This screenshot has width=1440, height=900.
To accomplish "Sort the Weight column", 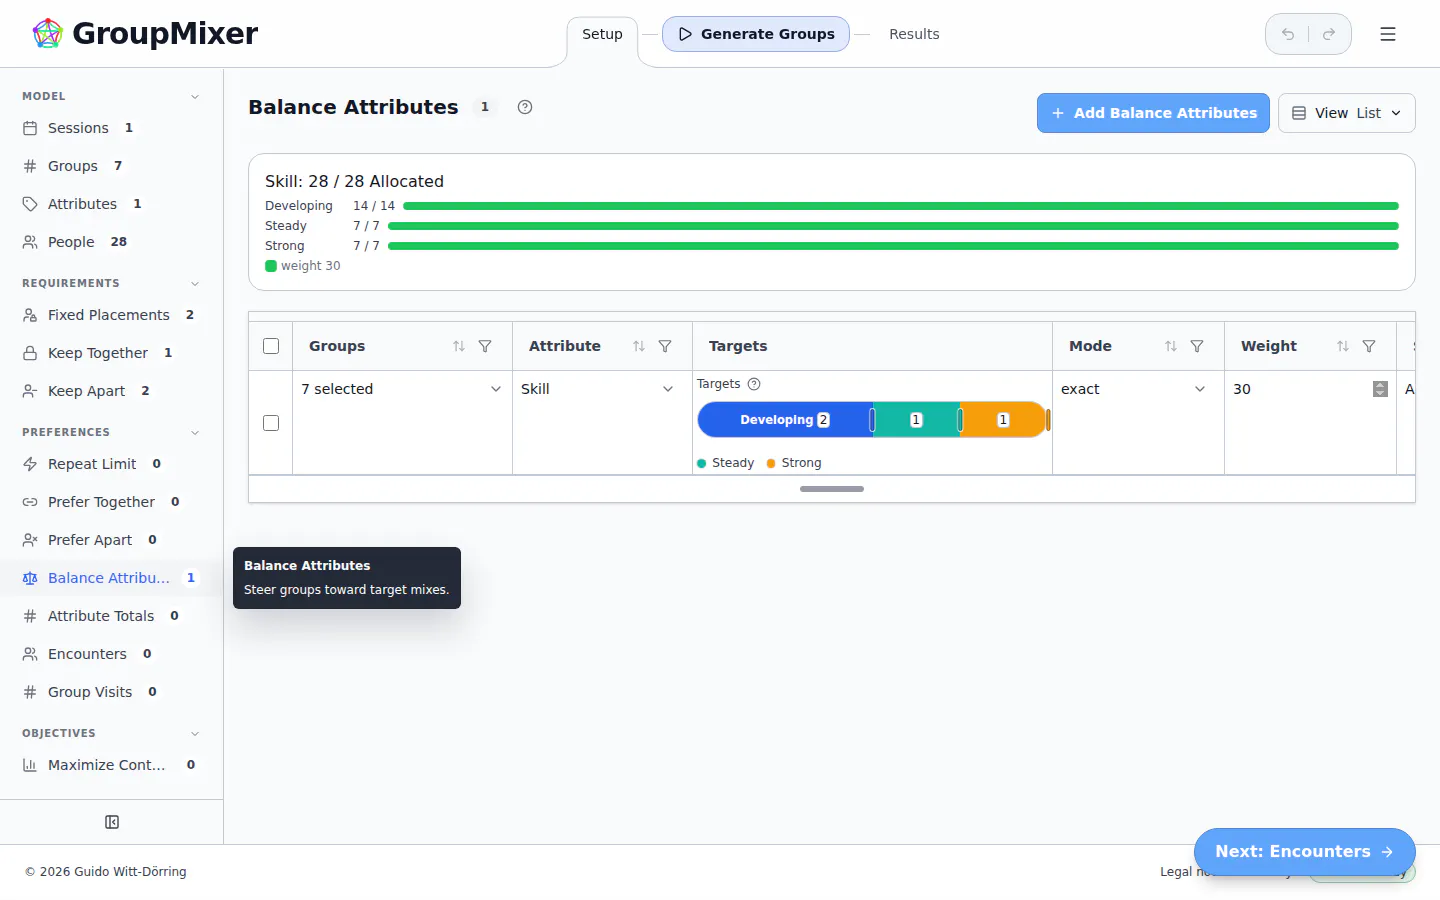I will 1343,346.
